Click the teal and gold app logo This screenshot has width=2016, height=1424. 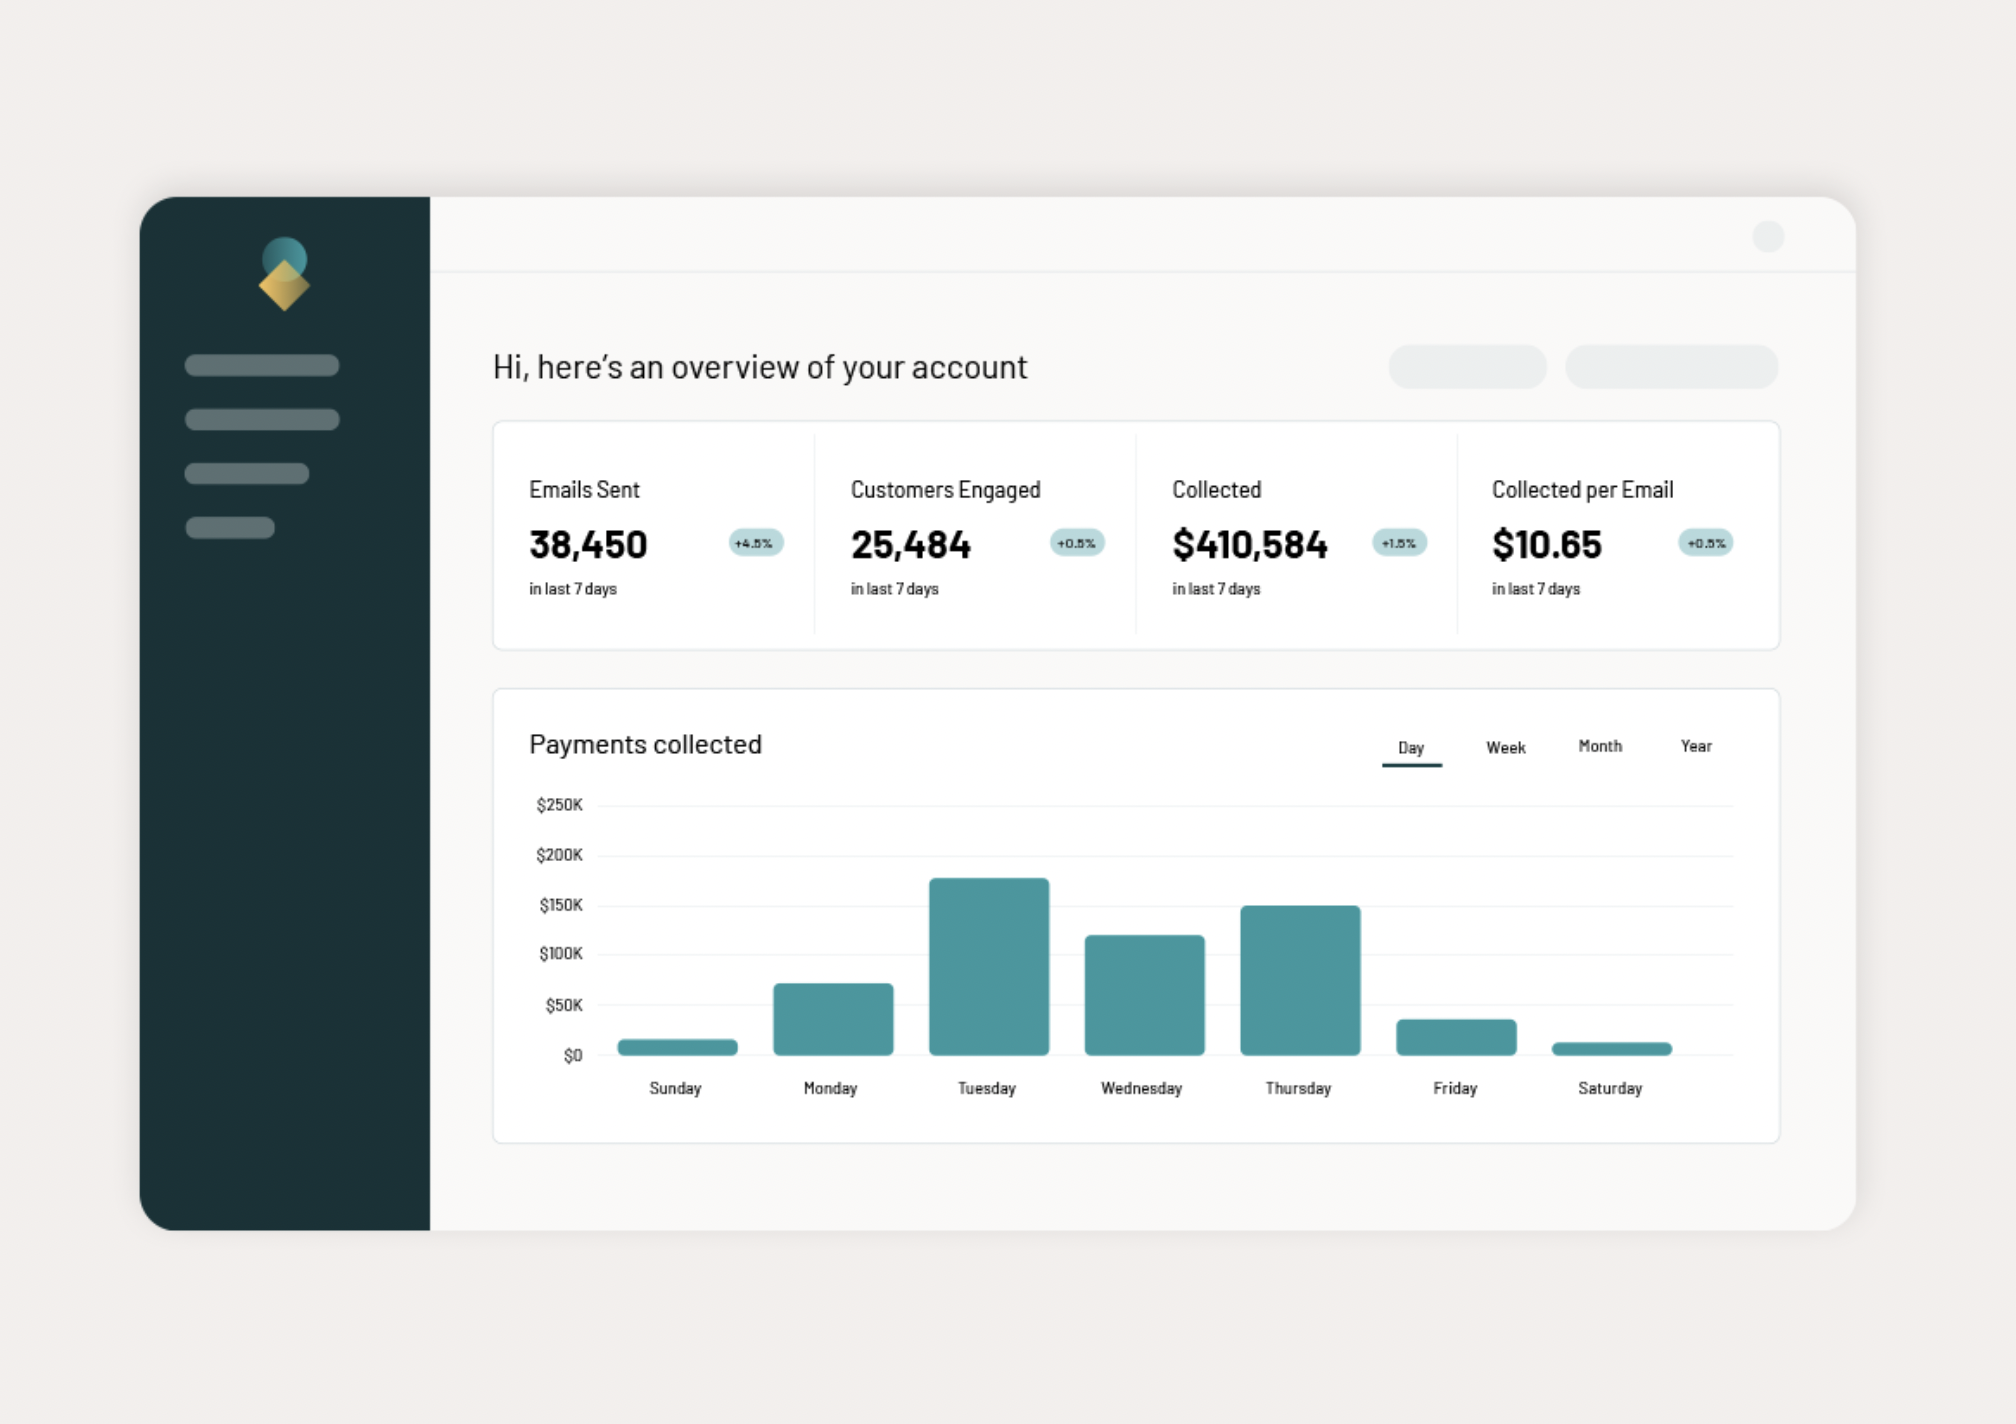pyautogui.click(x=284, y=274)
